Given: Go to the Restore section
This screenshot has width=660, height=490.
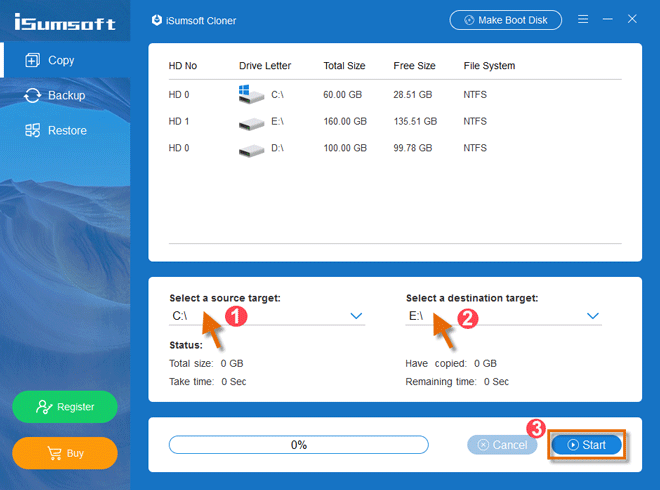Looking at the screenshot, I should (x=65, y=130).
